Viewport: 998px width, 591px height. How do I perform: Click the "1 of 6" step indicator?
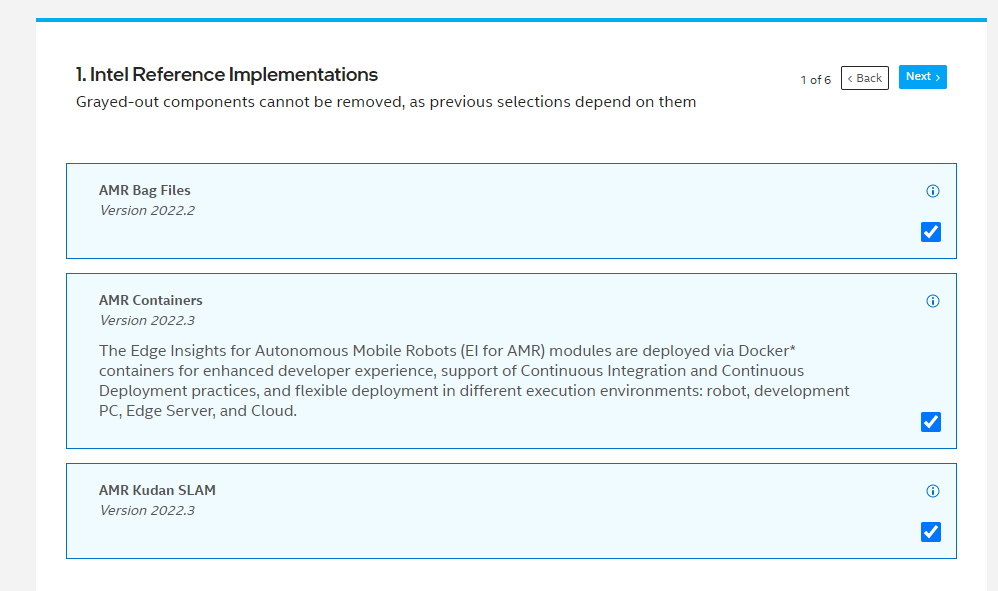815,79
